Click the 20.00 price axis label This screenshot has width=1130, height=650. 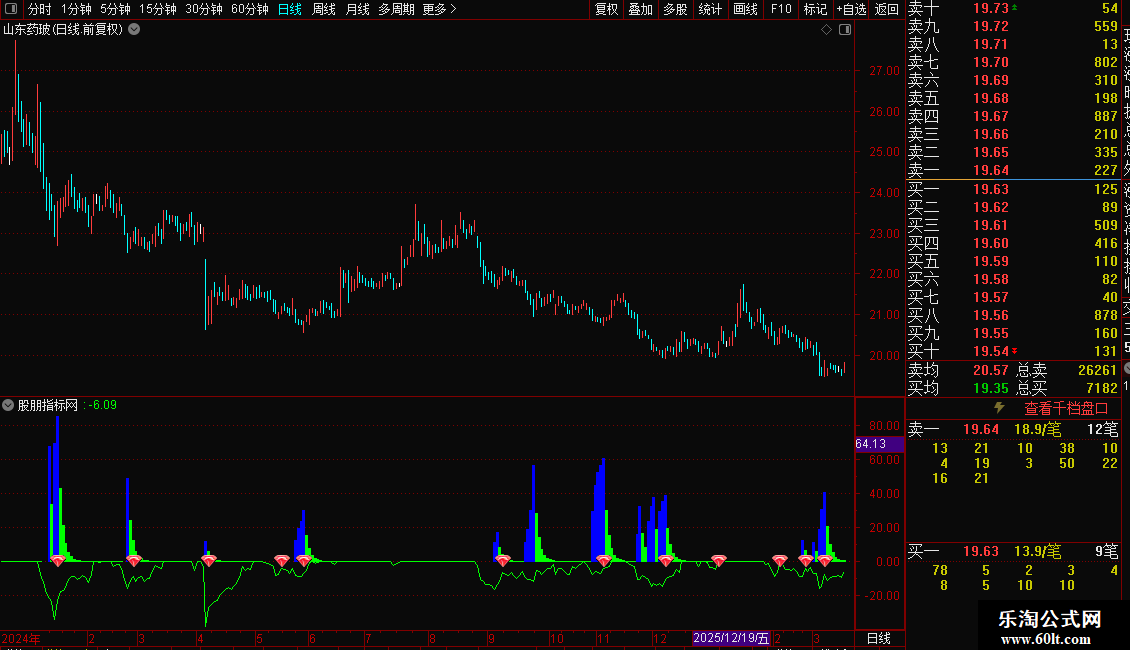pos(884,355)
